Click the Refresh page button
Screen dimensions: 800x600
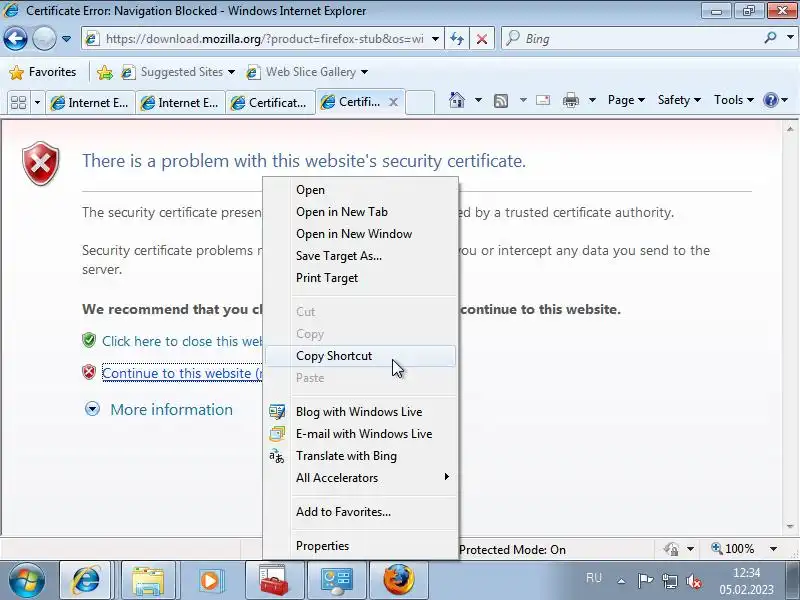(x=457, y=39)
